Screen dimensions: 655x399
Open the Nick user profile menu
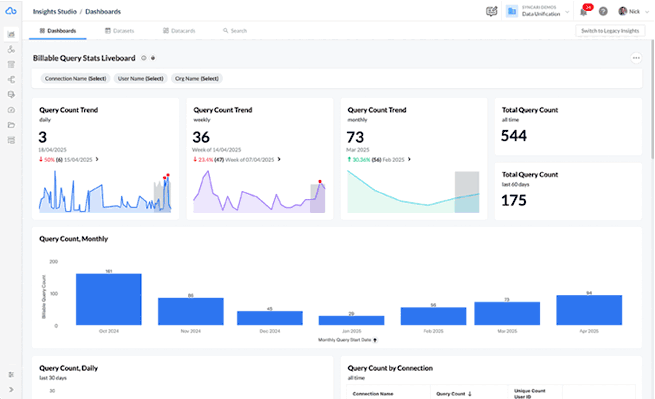(634, 11)
